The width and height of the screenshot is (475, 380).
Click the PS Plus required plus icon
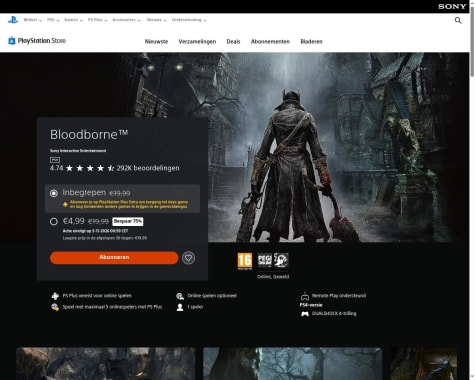tap(55, 296)
